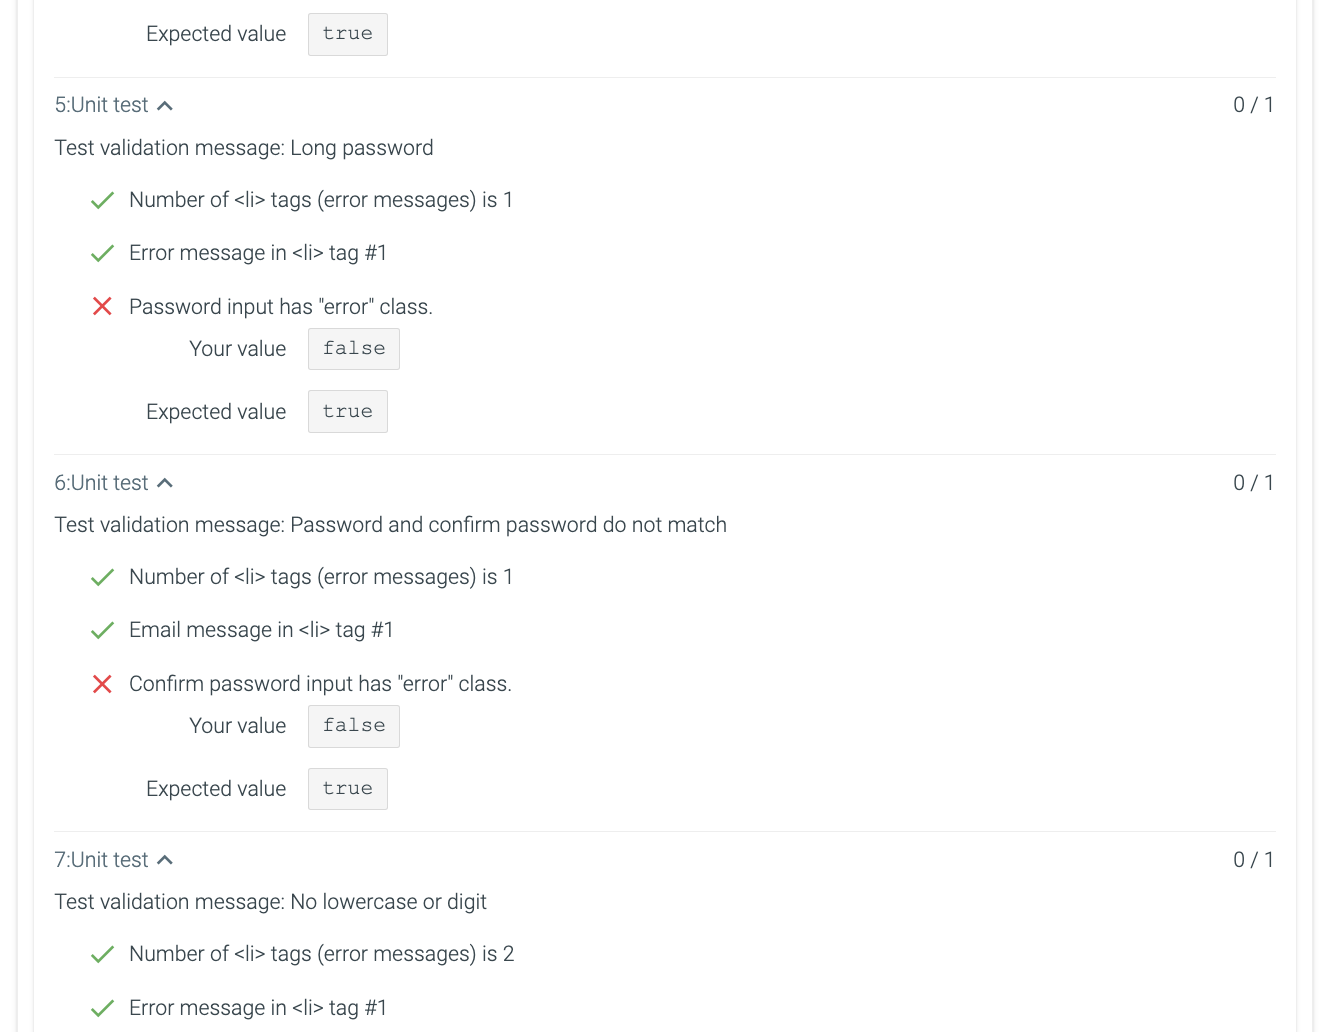The image size is (1330, 1032).
Task: Click the '0 / 1' score for test 6
Action: point(1252,482)
